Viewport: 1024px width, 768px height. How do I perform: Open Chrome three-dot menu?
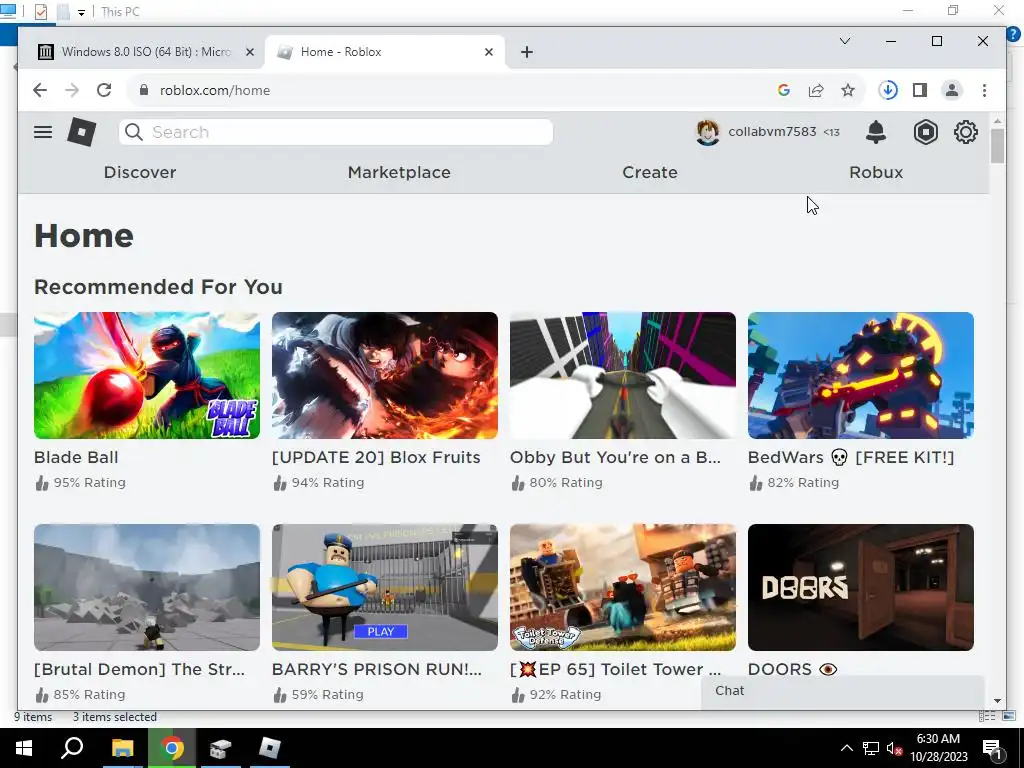(x=984, y=90)
